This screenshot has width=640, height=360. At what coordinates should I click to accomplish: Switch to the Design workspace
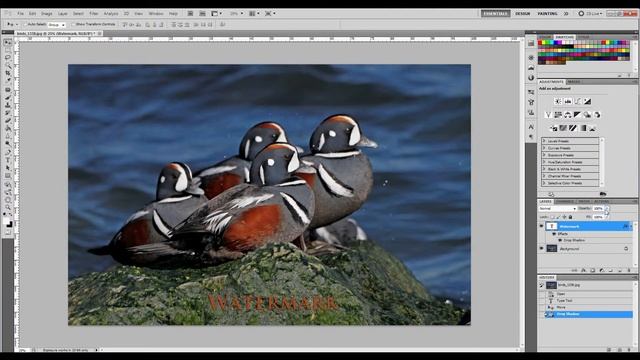[522, 13]
